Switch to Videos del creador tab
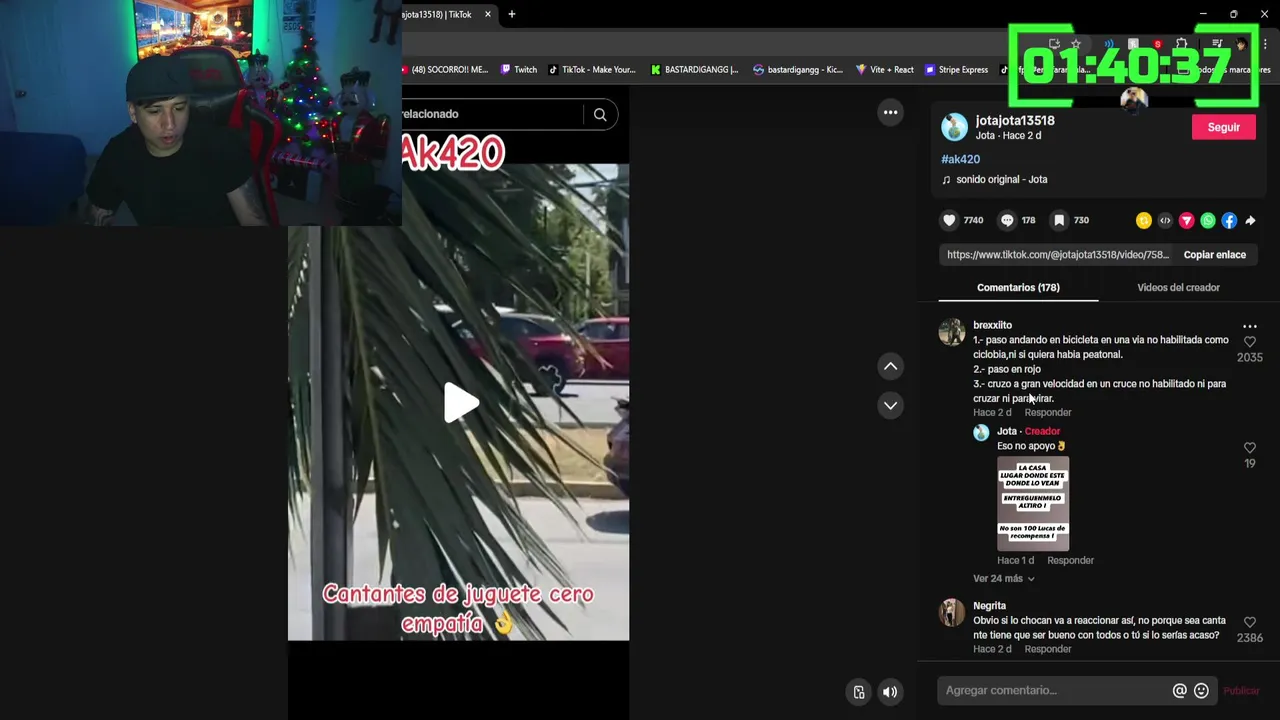The height and width of the screenshot is (720, 1280). 1178,288
